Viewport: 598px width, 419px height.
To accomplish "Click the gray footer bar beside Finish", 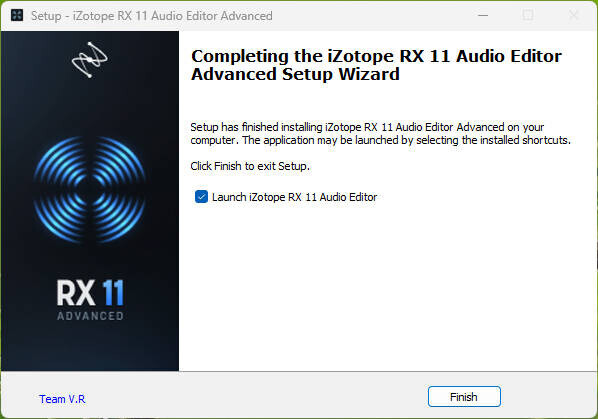I will point(256,397).
